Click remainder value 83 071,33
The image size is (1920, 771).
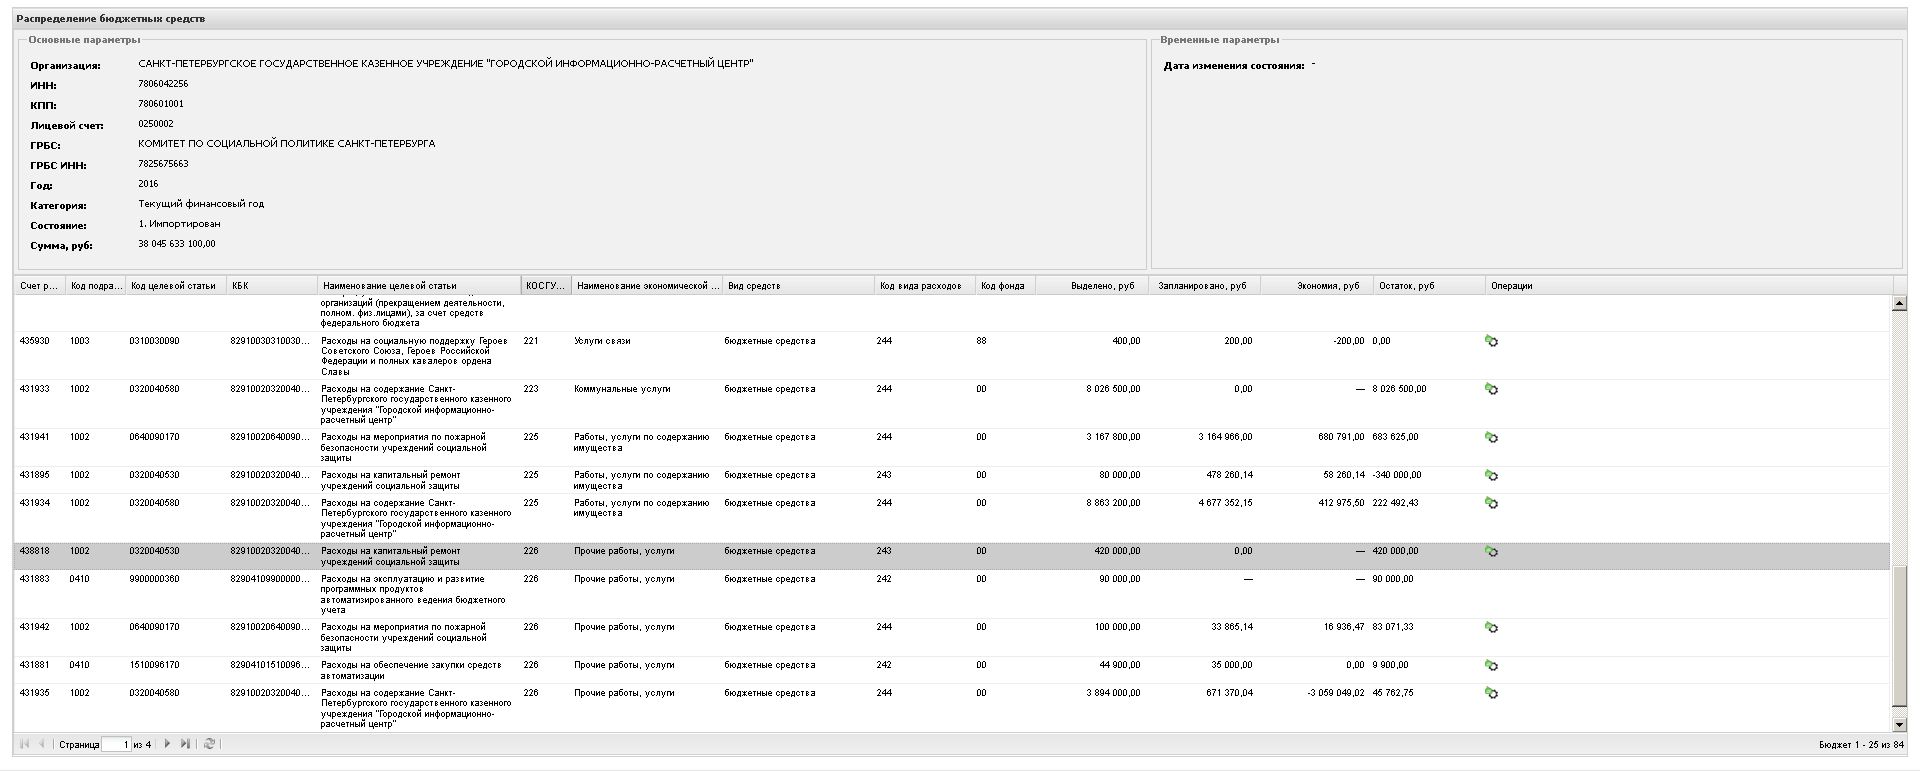tap(1393, 627)
